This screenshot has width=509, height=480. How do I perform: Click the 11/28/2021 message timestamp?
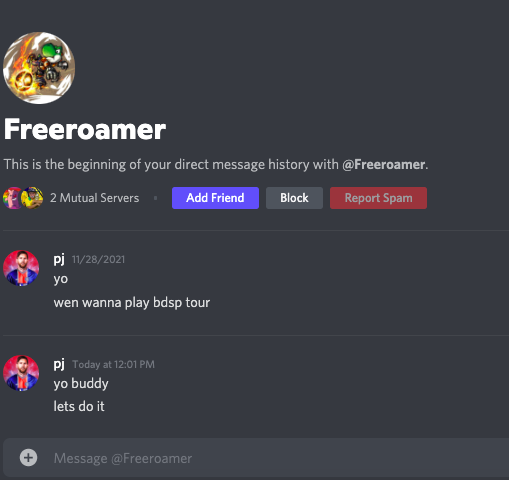(x=98, y=260)
